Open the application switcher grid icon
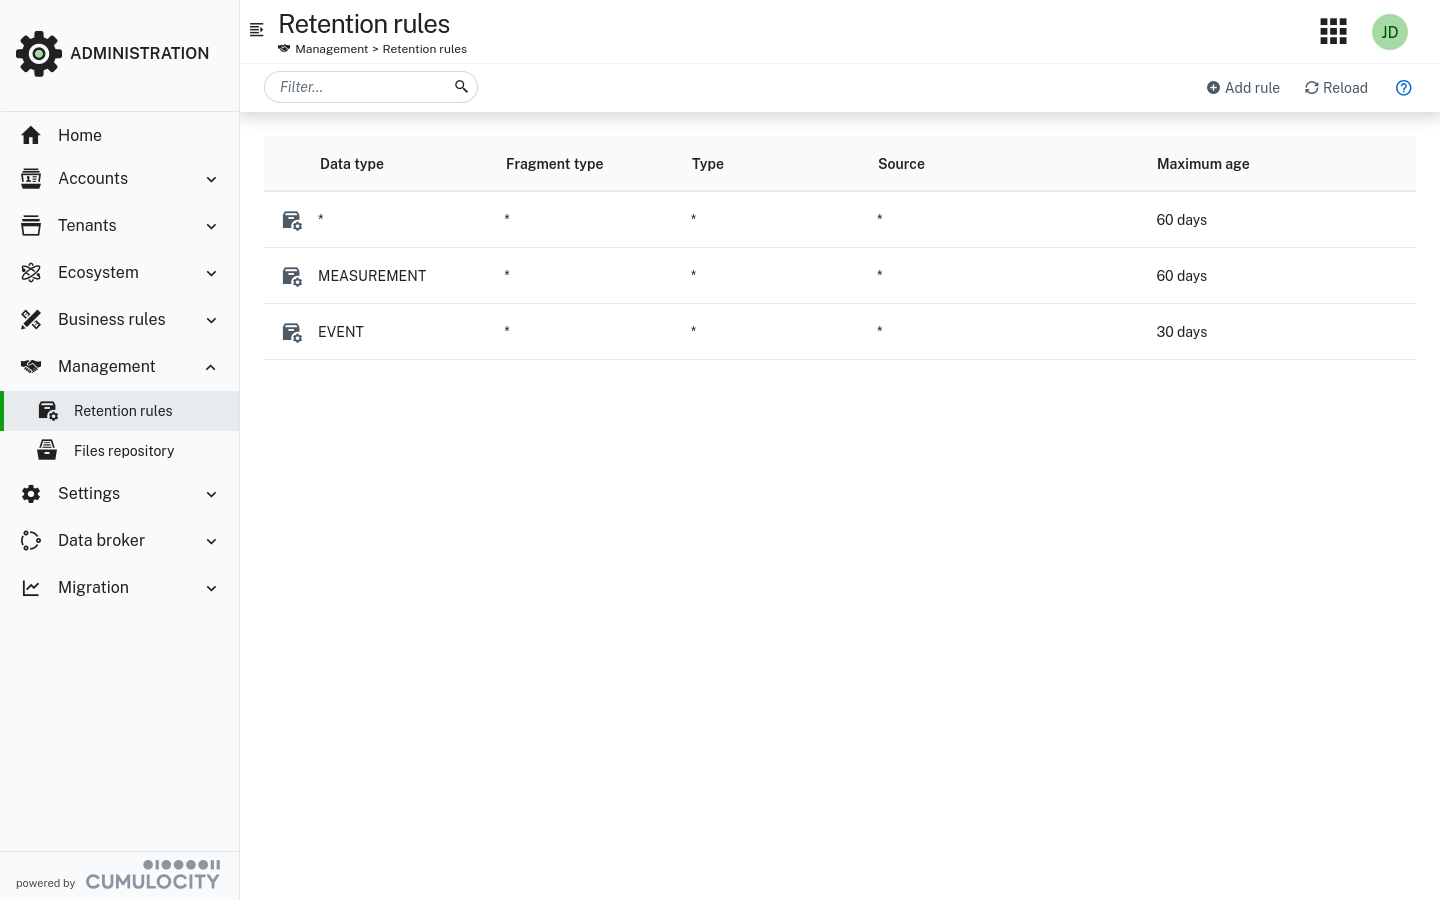This screenshot has width=1440, height=900. click(1333, 32)
